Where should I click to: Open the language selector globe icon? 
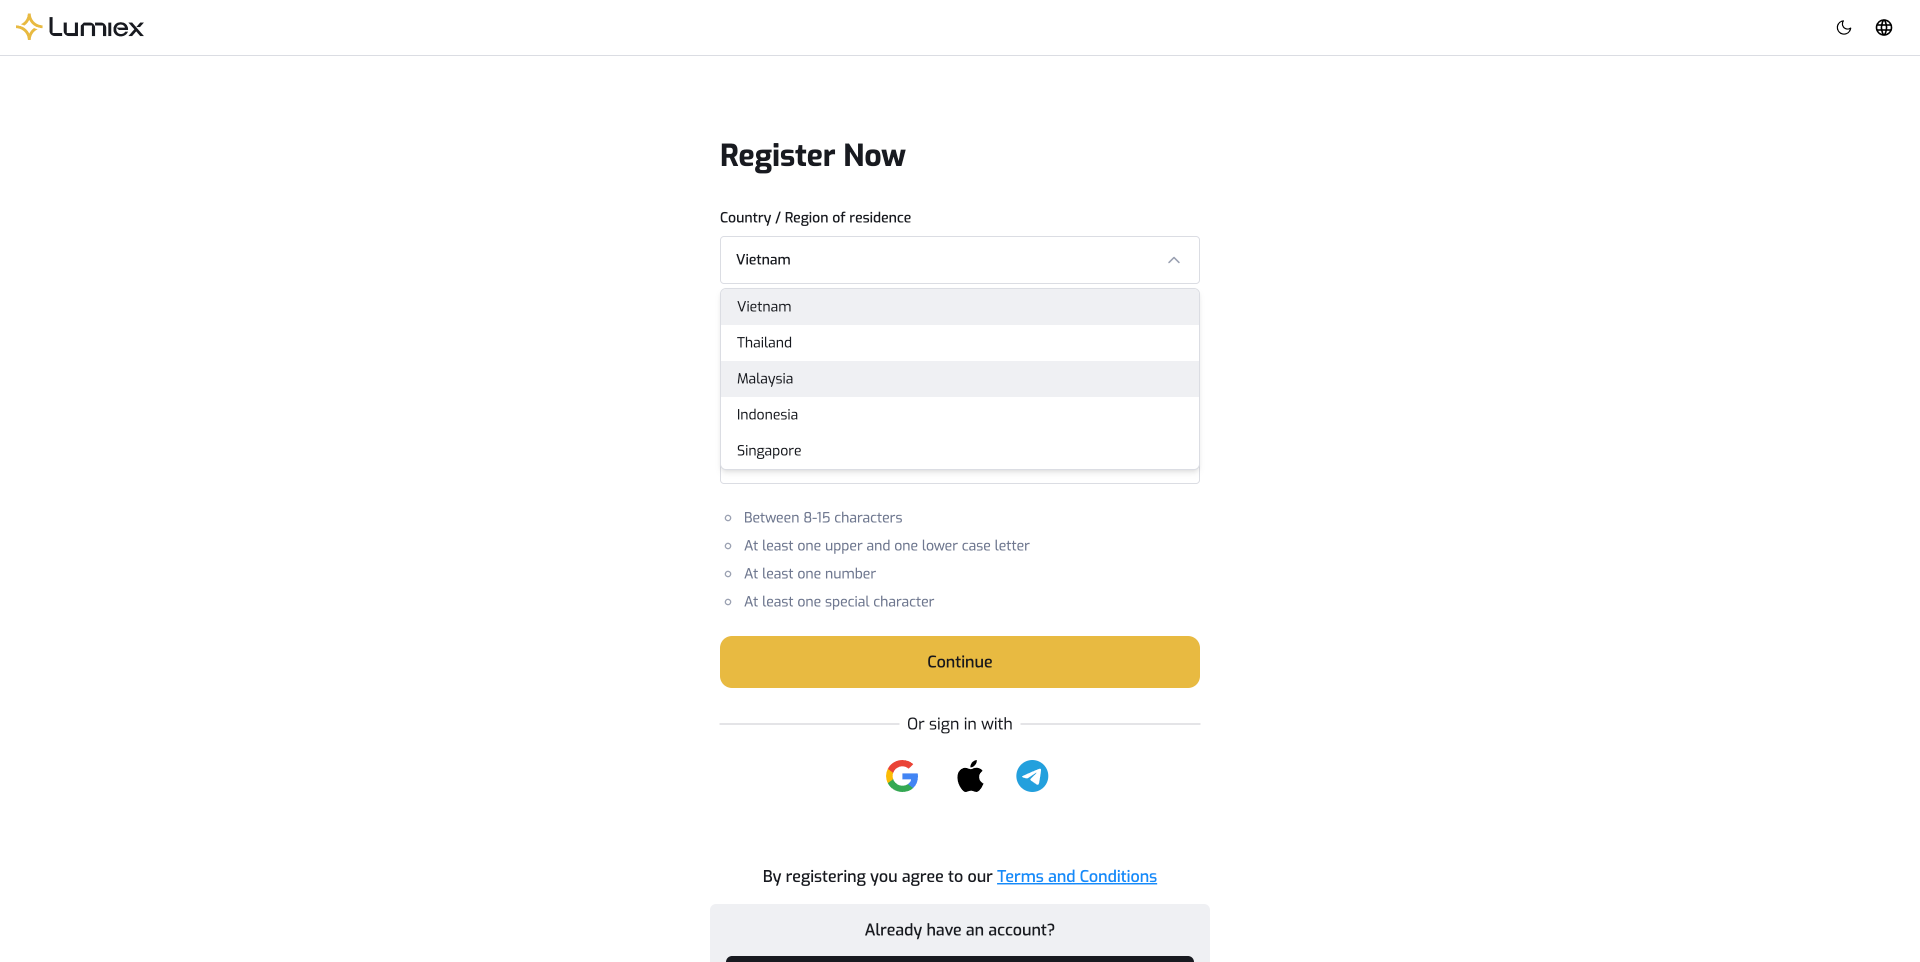point(1885,27)
